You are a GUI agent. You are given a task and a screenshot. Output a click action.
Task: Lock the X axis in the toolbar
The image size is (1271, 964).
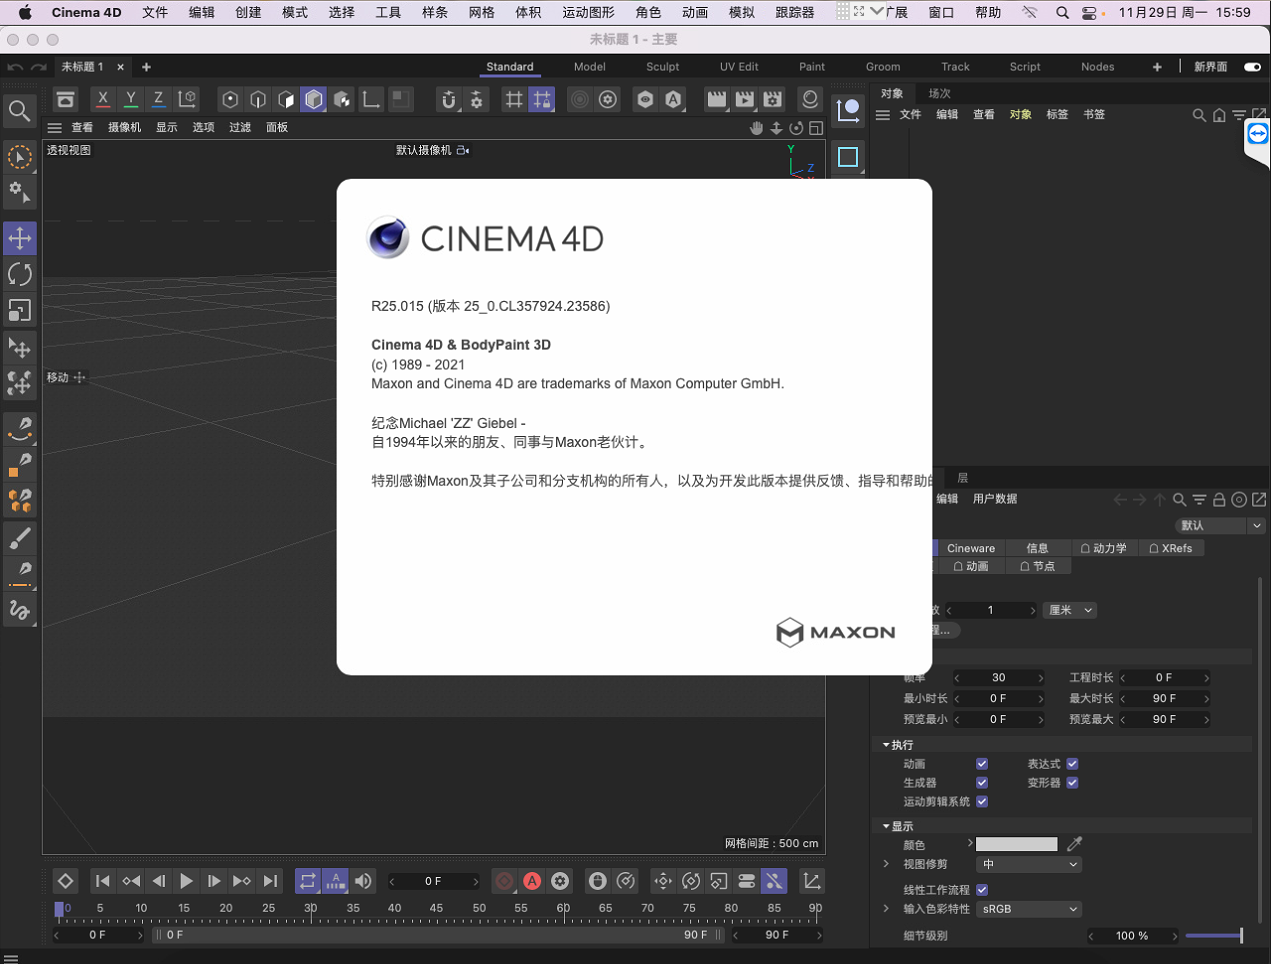pyautogui.click(x=102, y=99)
